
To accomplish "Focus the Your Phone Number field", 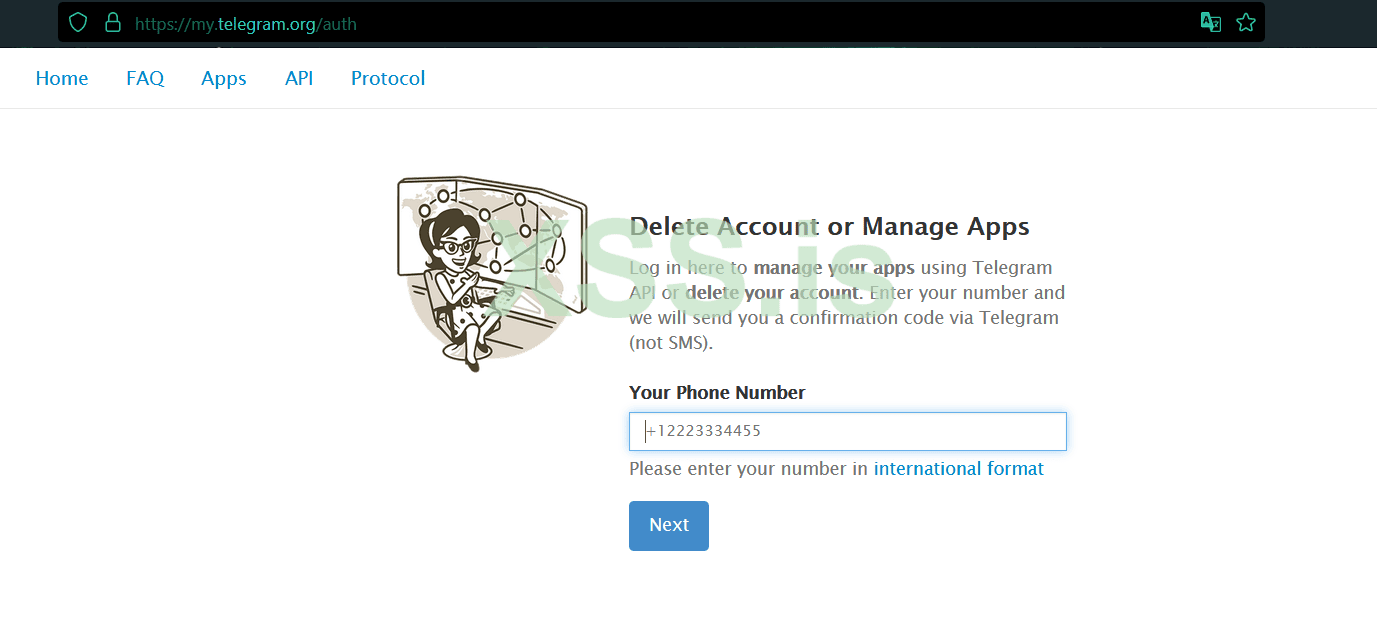I will [x=848, y=431].
